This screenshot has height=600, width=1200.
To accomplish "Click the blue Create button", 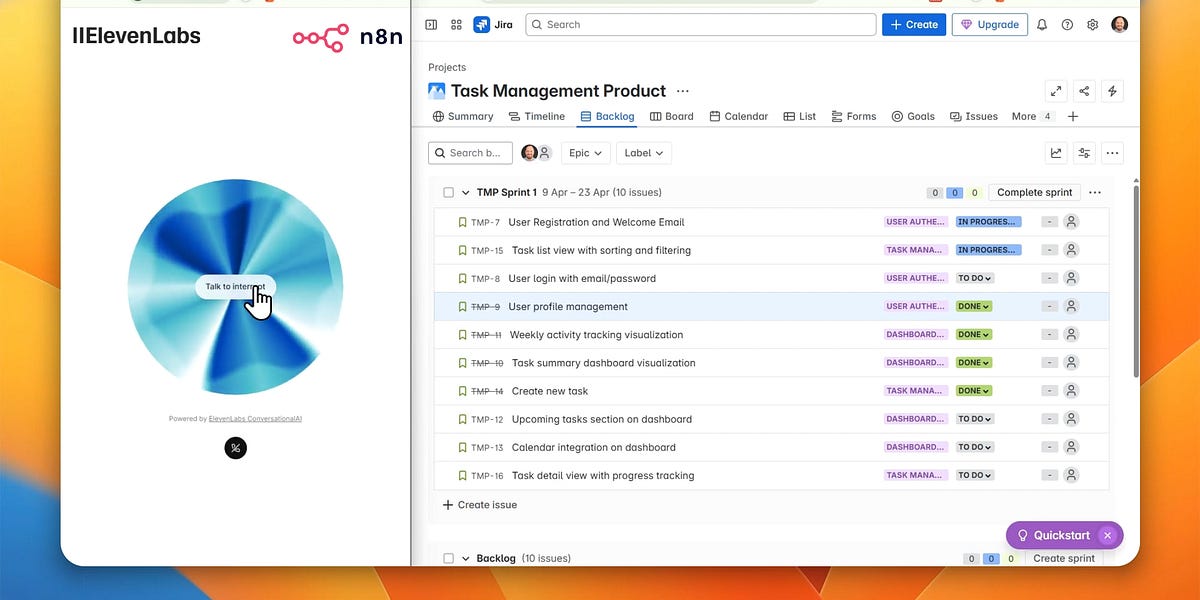I will [x=914, y=24].
